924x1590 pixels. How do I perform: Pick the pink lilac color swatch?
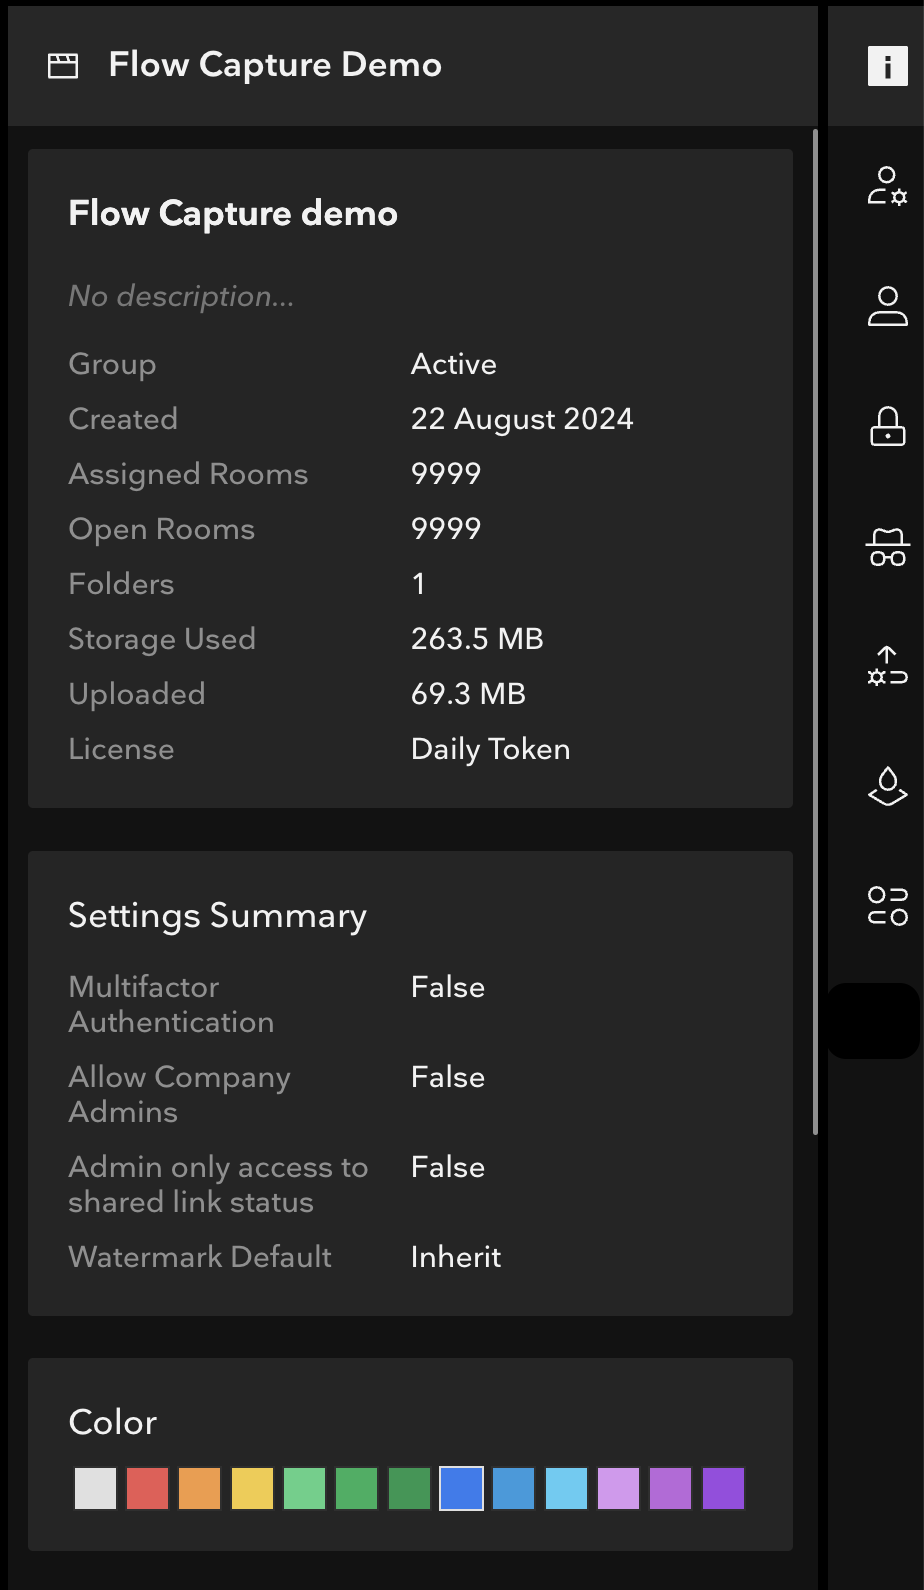coord(619,1488)
